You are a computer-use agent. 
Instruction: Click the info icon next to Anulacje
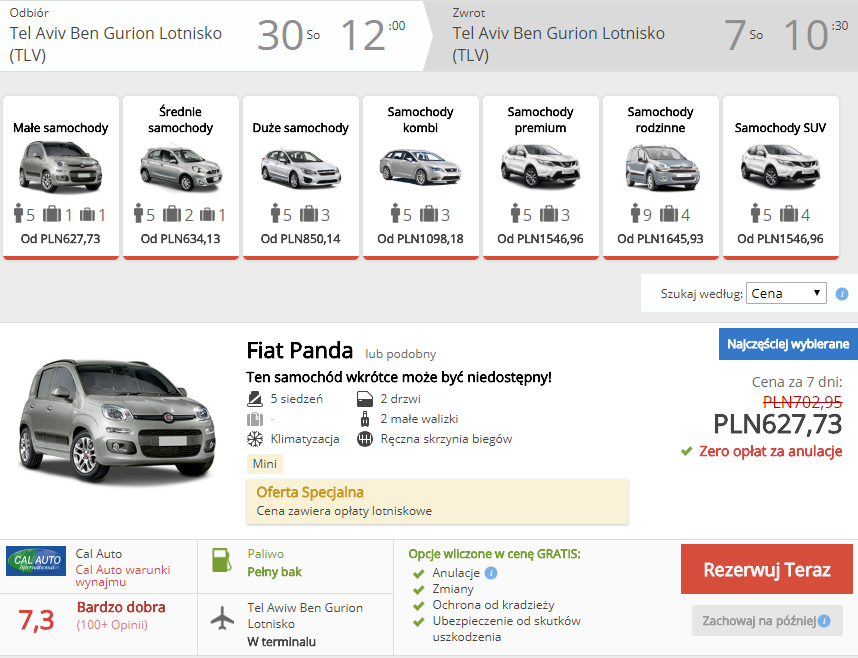[491, 573]
